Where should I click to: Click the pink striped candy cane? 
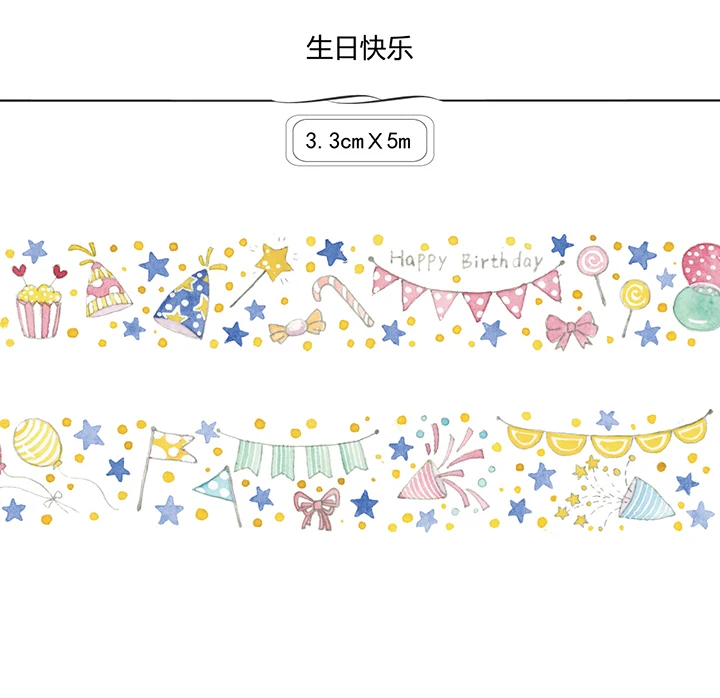coord(342,300)
